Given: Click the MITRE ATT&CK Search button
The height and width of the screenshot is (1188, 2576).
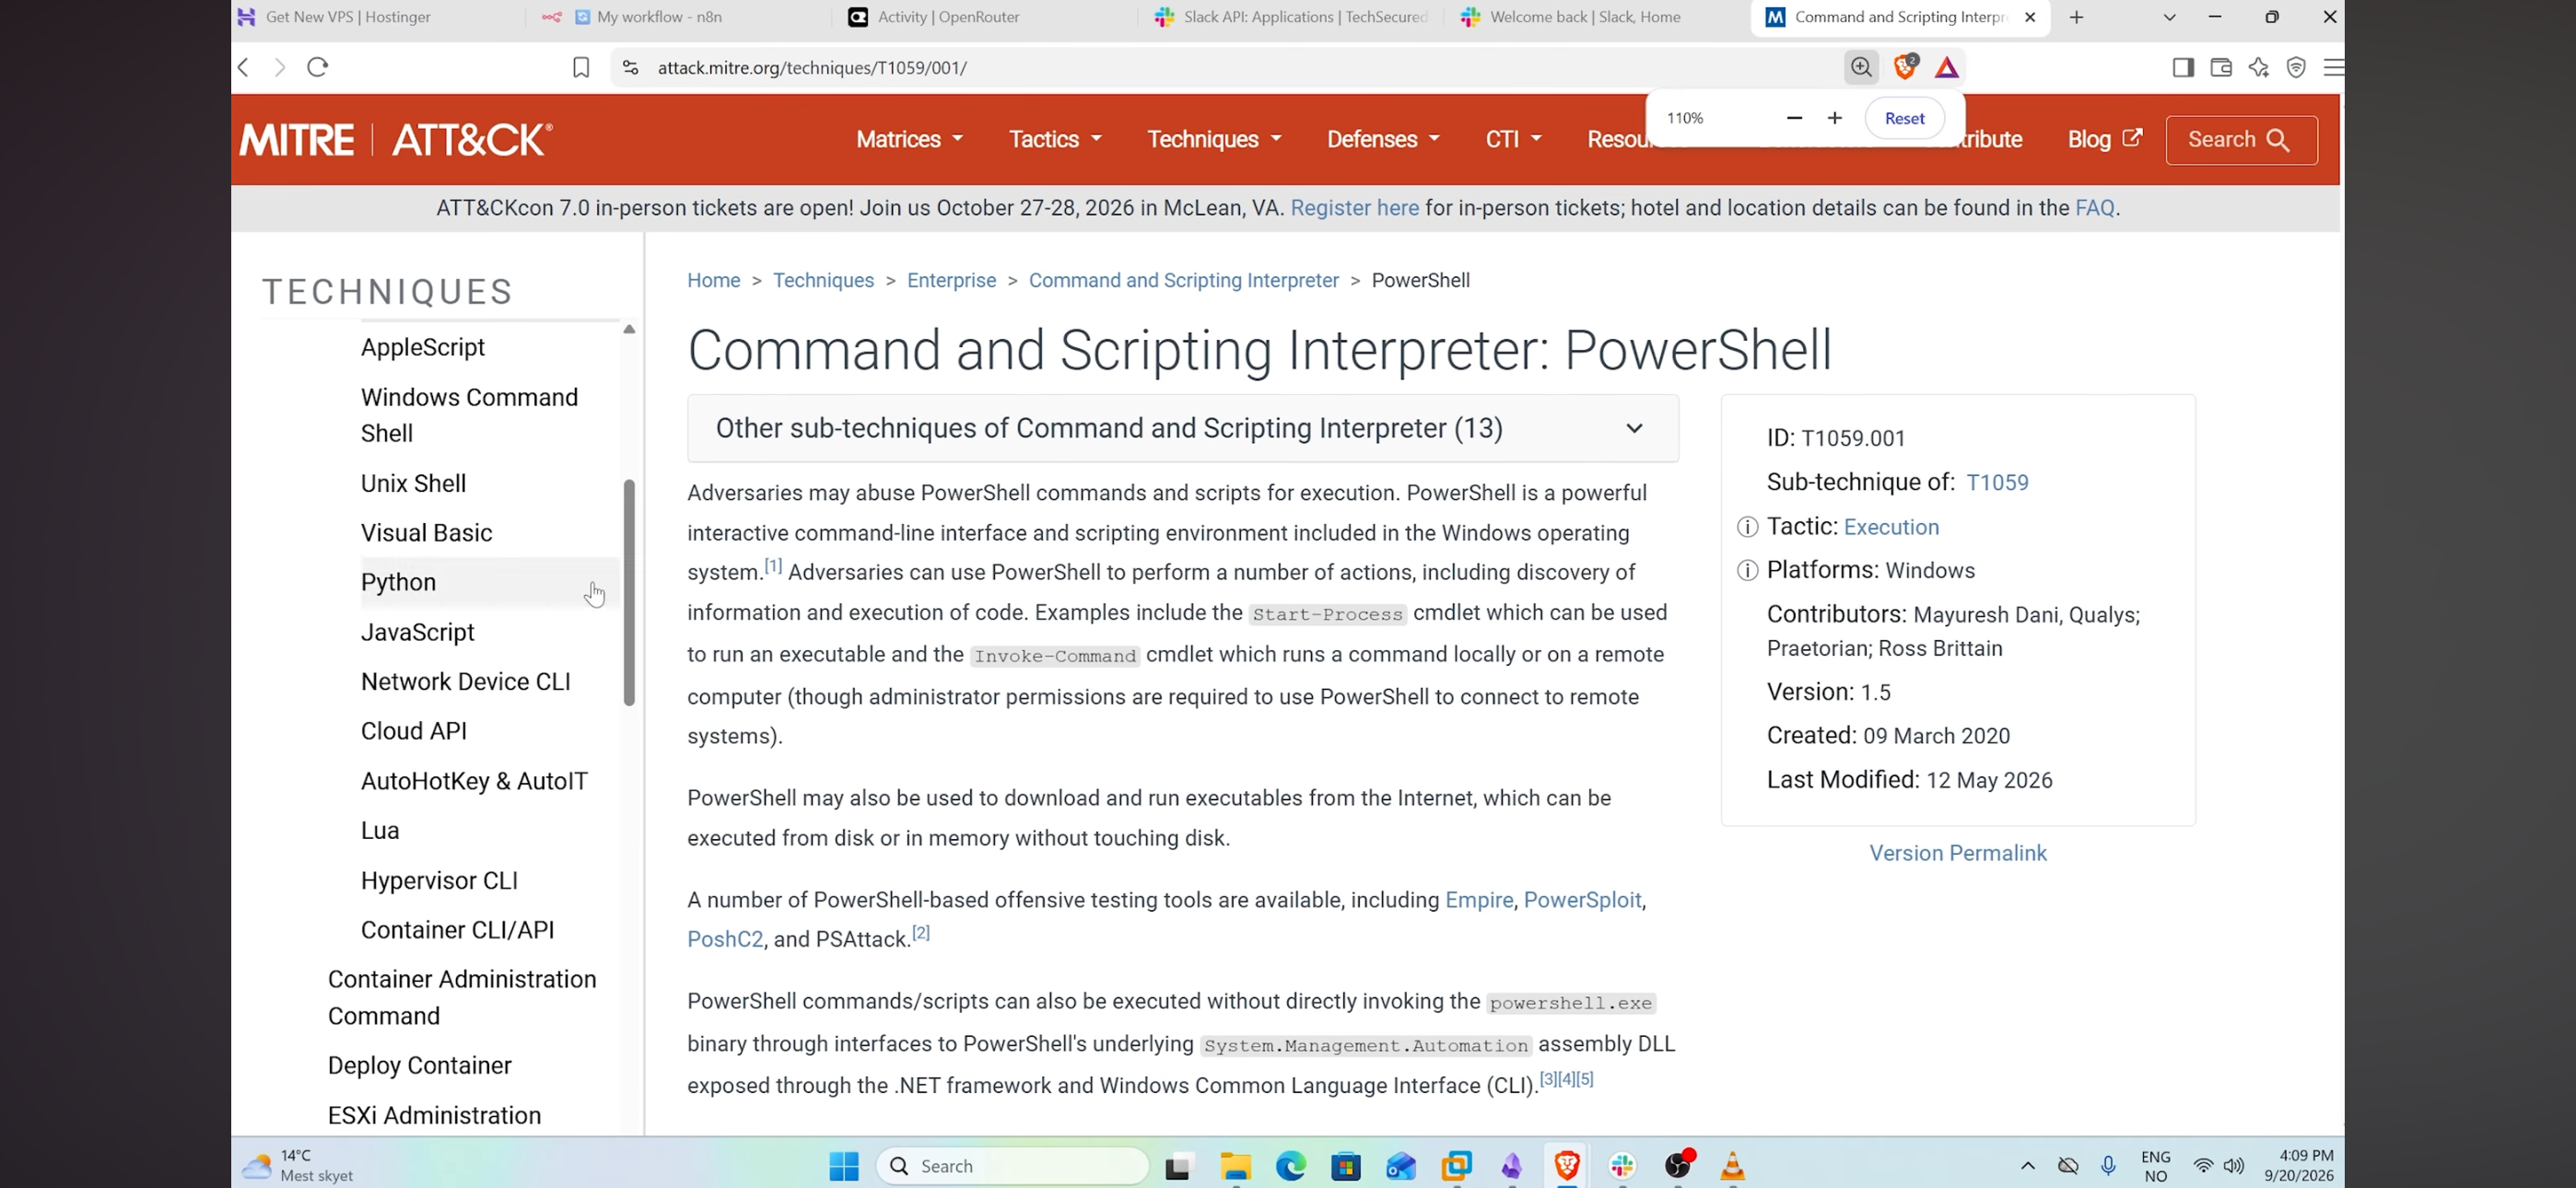Looking at the screenshot, I should 2241,140.
